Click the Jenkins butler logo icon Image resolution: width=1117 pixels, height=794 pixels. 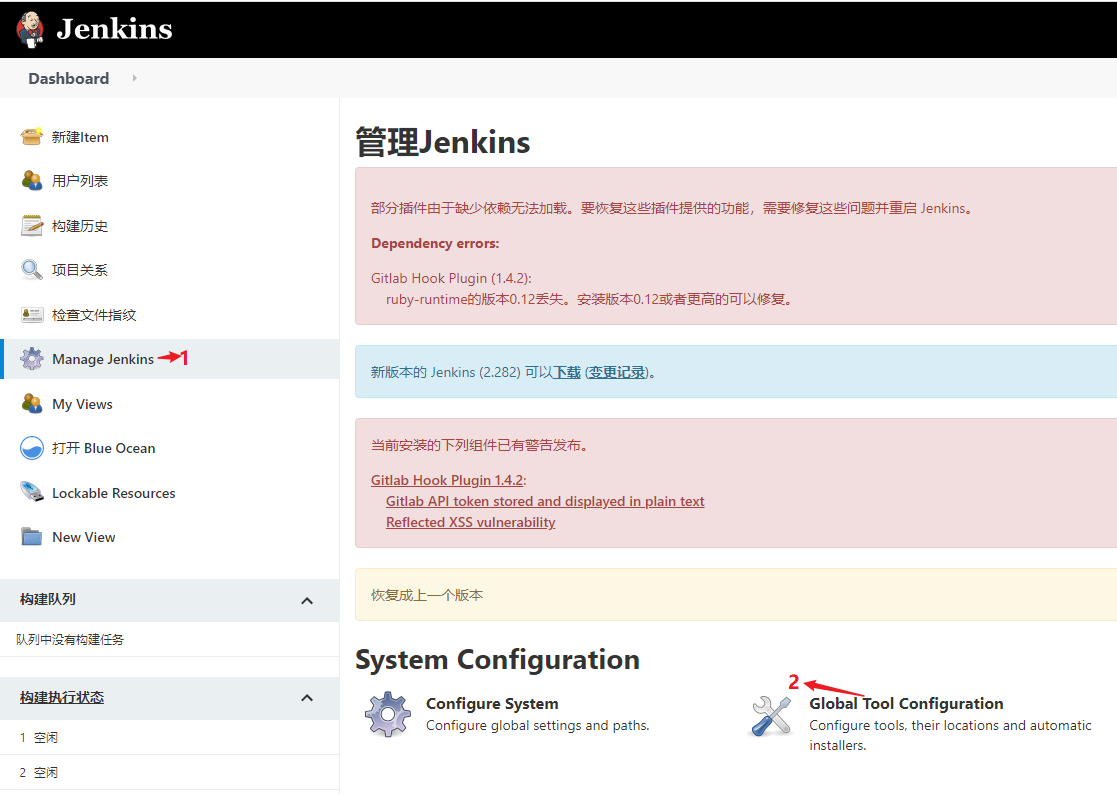coord(30,29)
